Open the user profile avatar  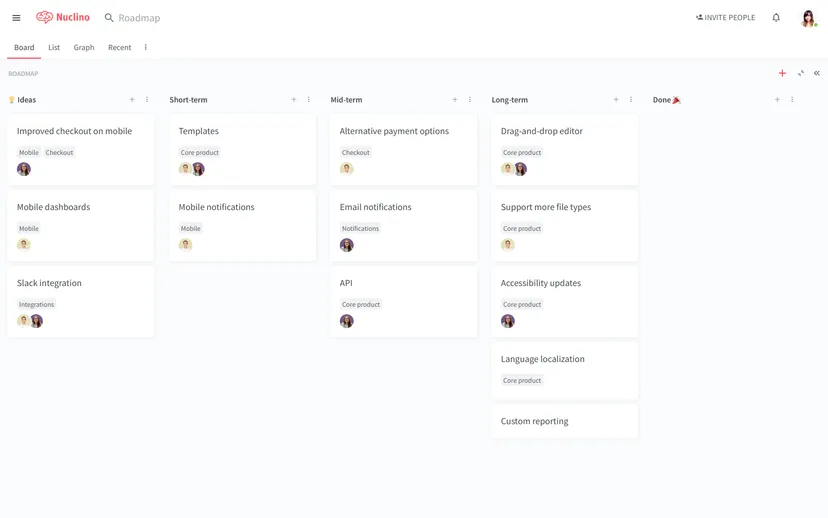click(808, 18)
